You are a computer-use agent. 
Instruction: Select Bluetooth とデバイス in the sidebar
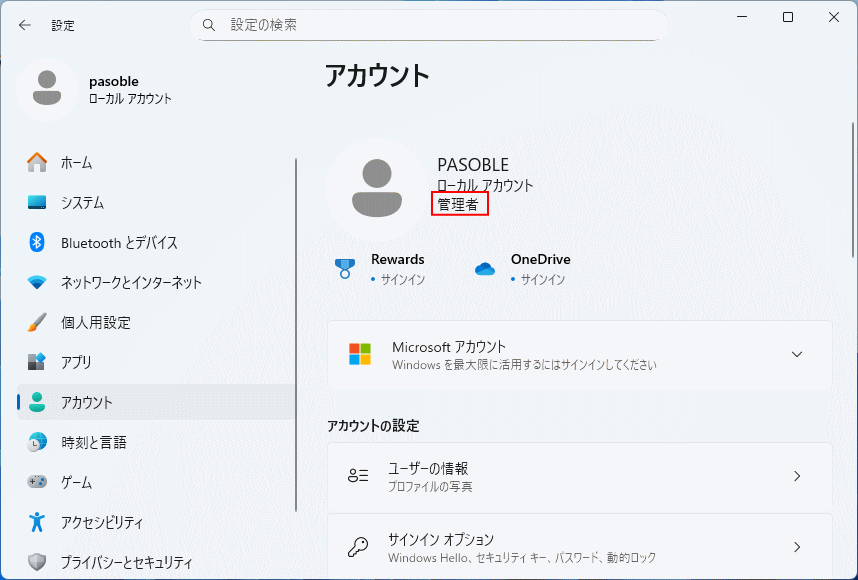click(120, 242)
